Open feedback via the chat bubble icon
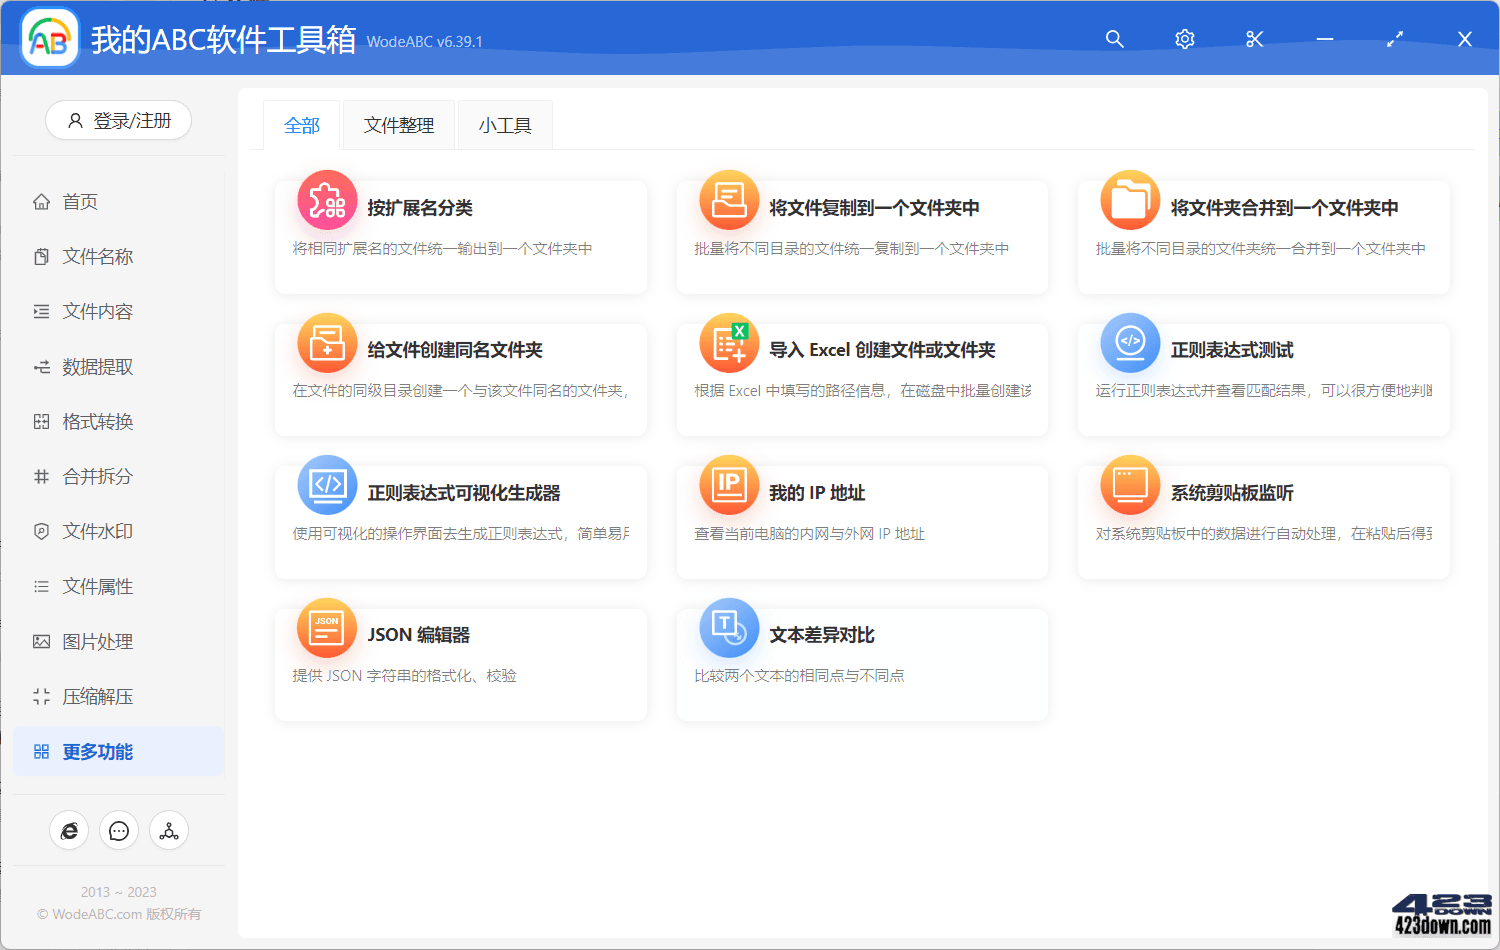1500x950 pixels. [x=119, y=830]
